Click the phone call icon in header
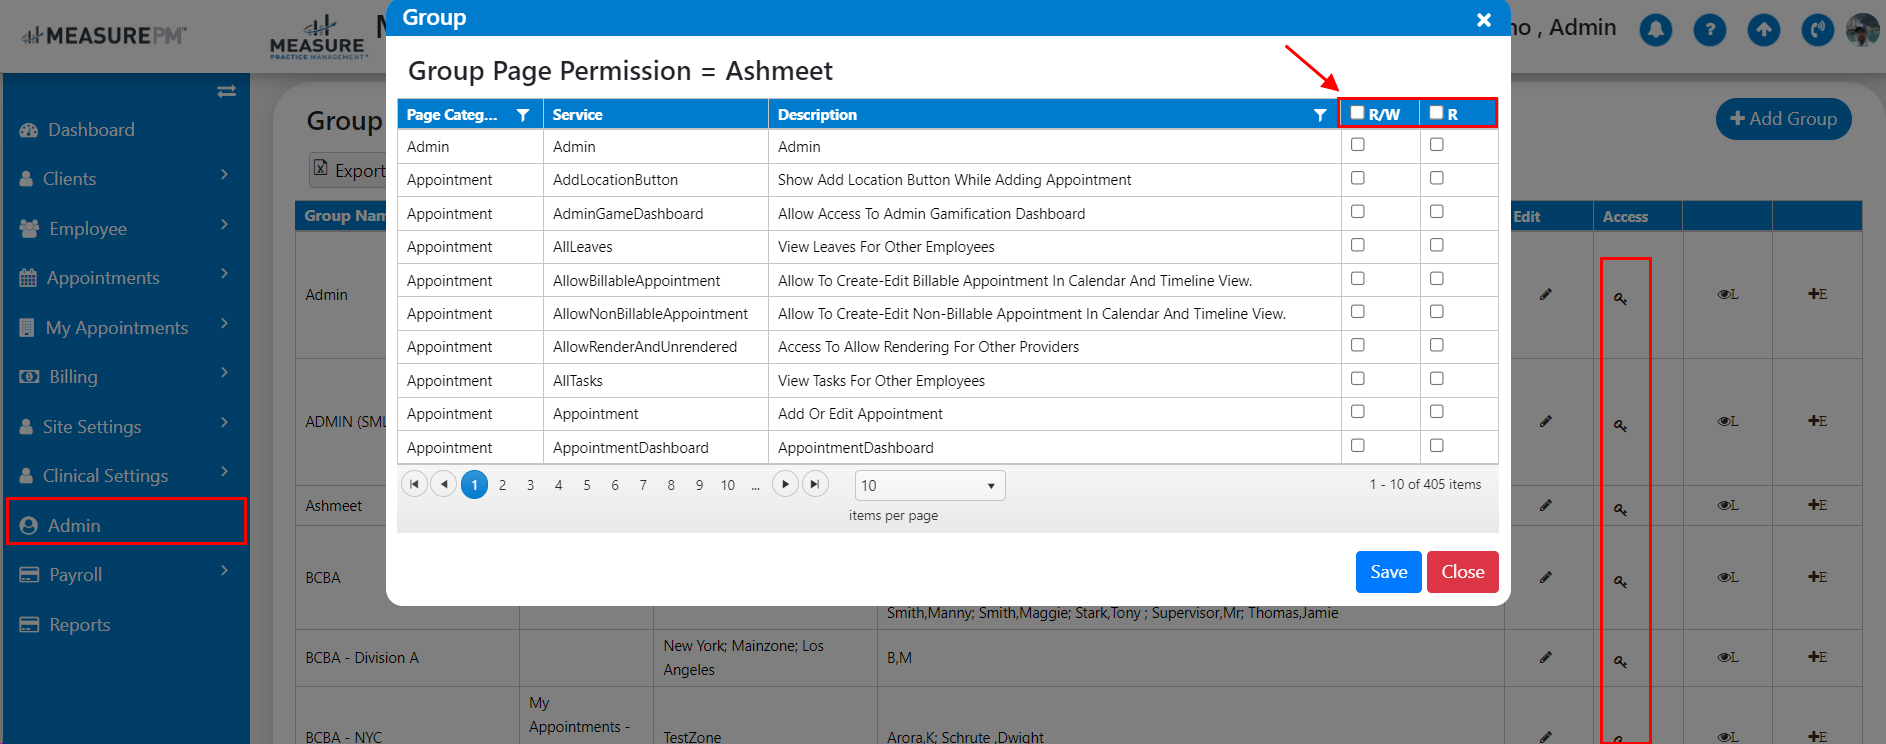Image resolution: width=1886 pixels, height=744 pixels. (1817, 30)
